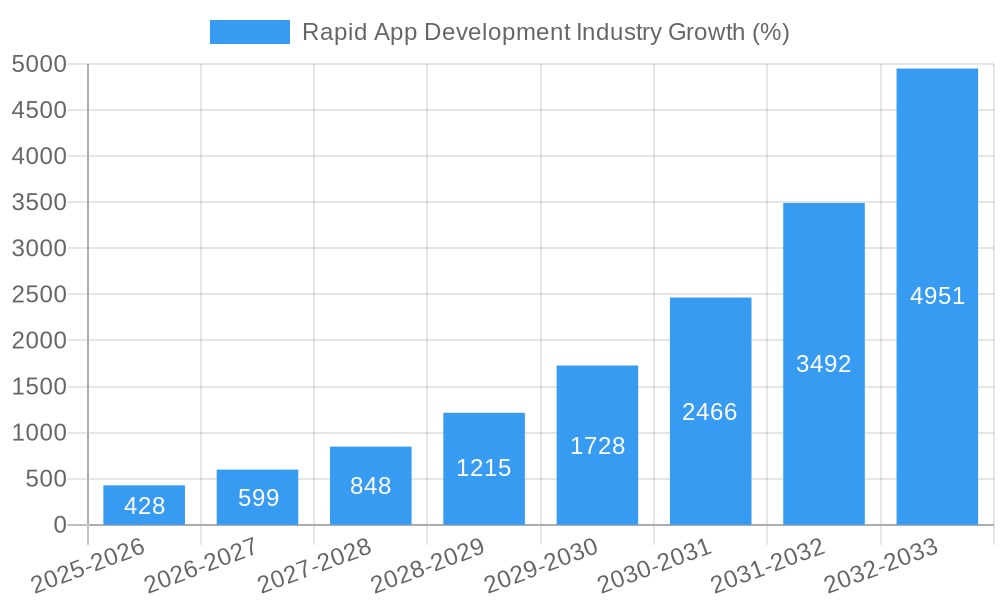Image resolution: width=1000 pixels, height=600 pixels.
Task: Click the 4000 y-axis tick label
Action: (x=39, y=156)
